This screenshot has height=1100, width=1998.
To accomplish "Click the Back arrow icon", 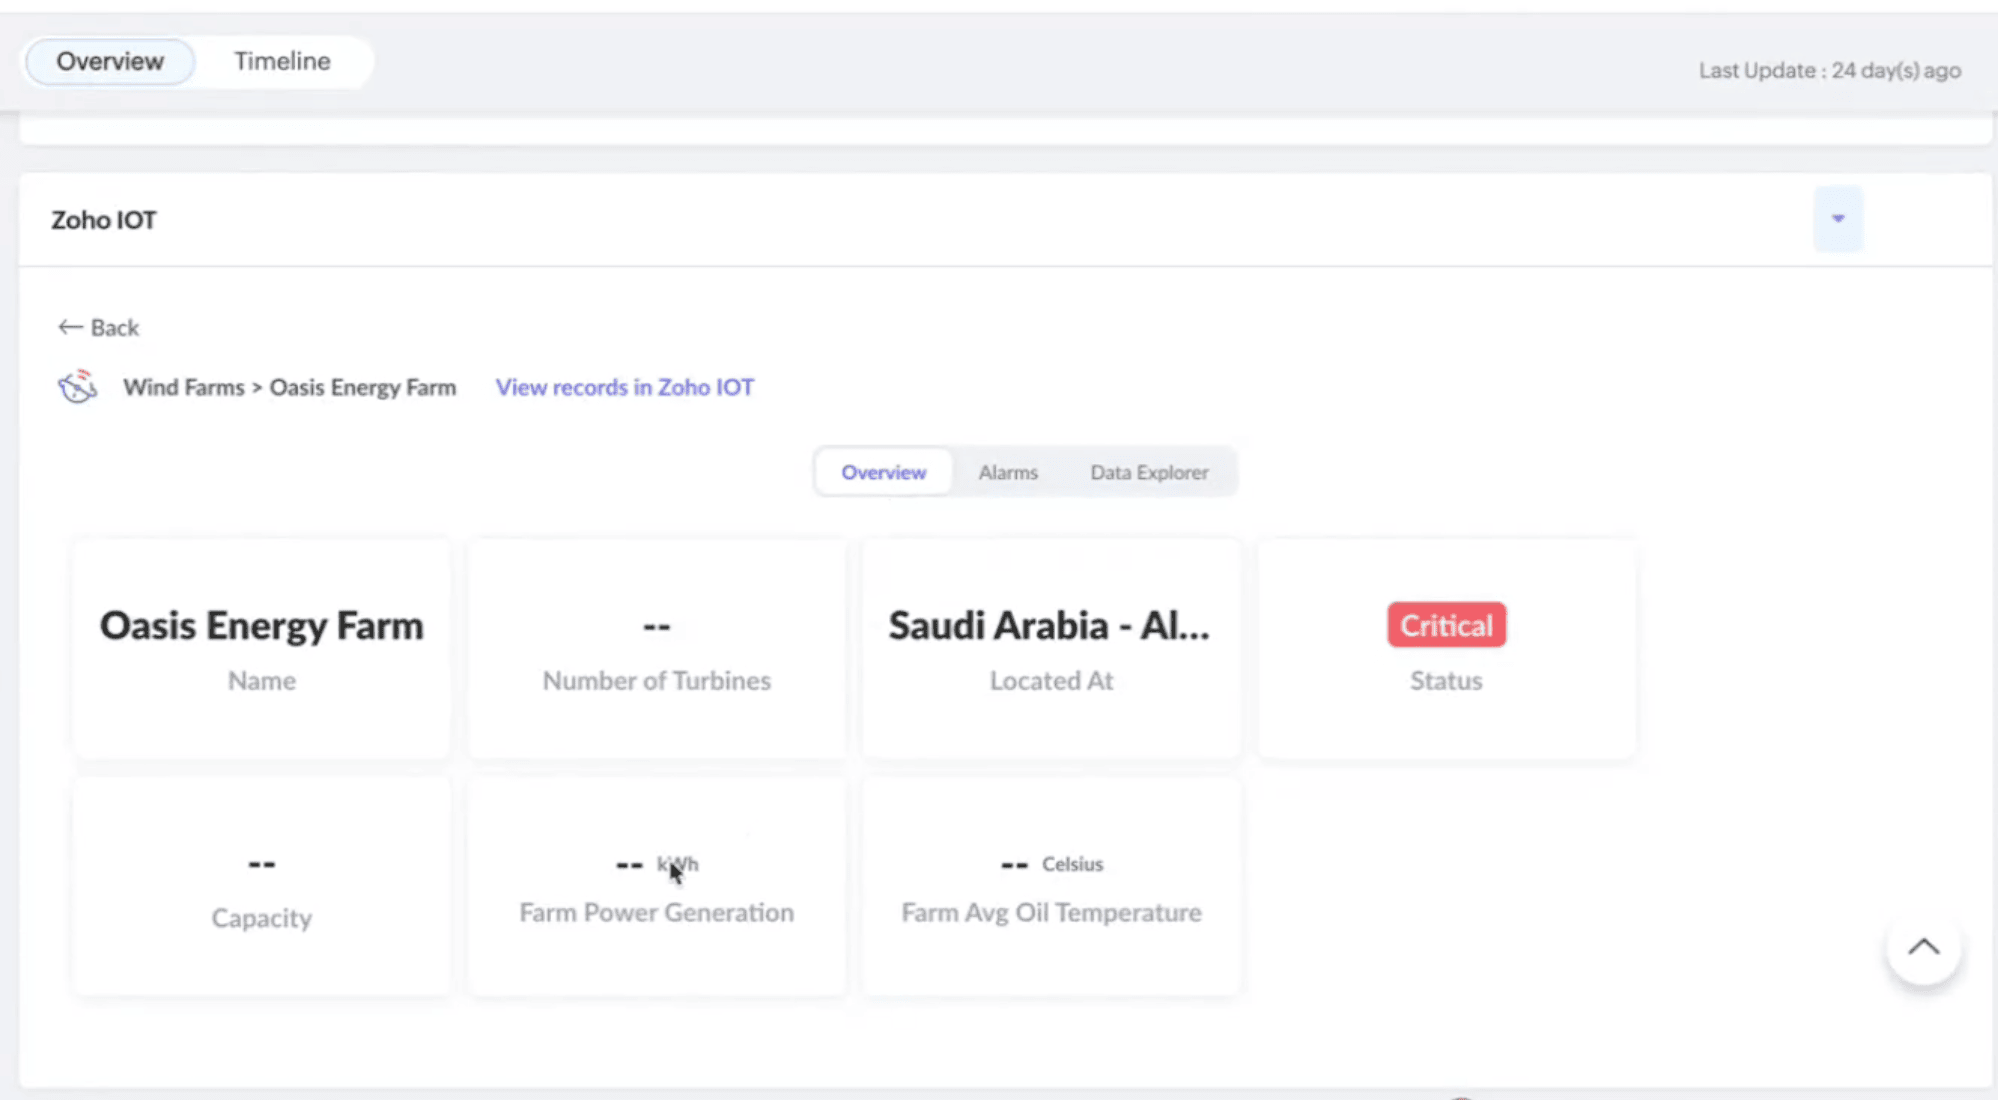I will tap(69, 327).
